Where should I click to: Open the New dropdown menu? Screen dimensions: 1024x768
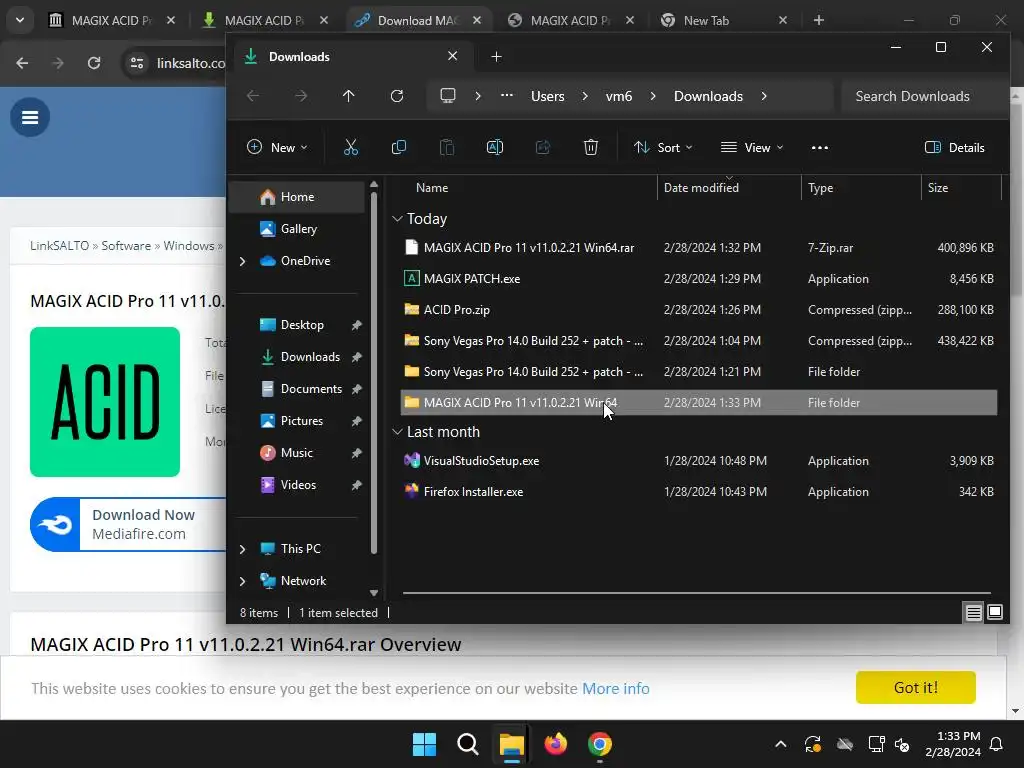(x=277, y=148)
